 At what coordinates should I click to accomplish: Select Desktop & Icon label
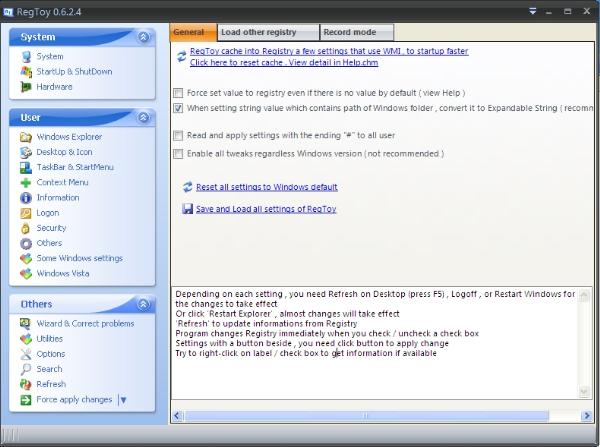tap(64, 152)
